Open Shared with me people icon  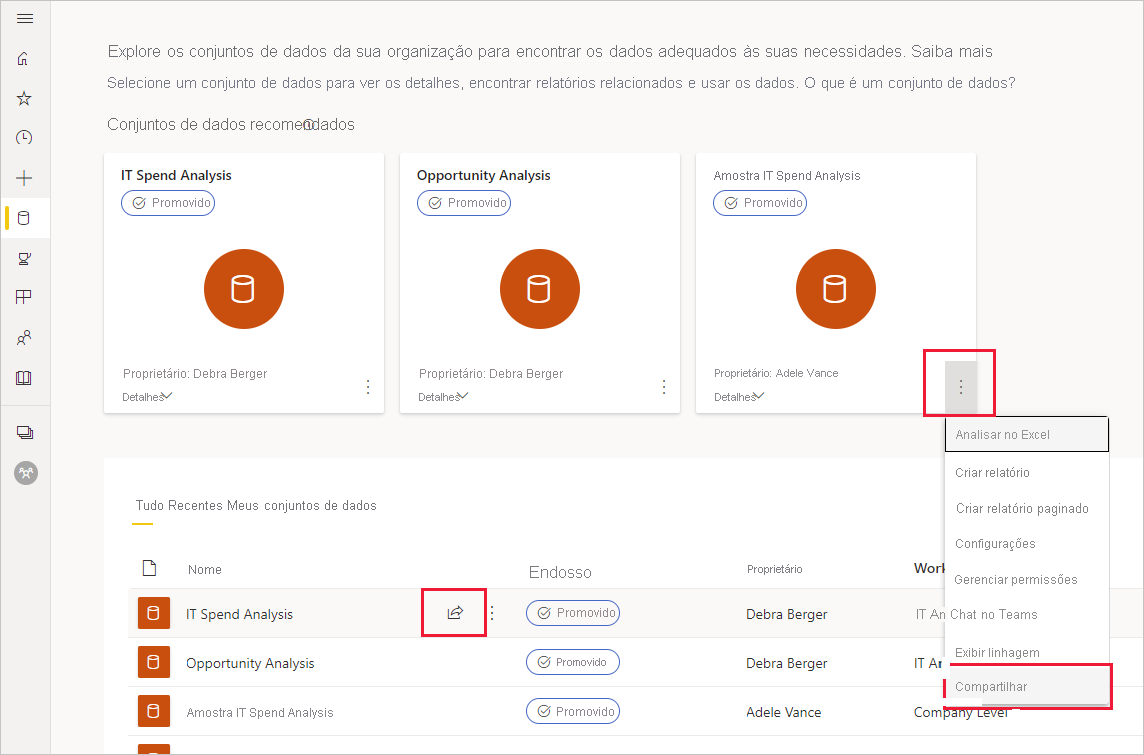click(x=24, y=338)
